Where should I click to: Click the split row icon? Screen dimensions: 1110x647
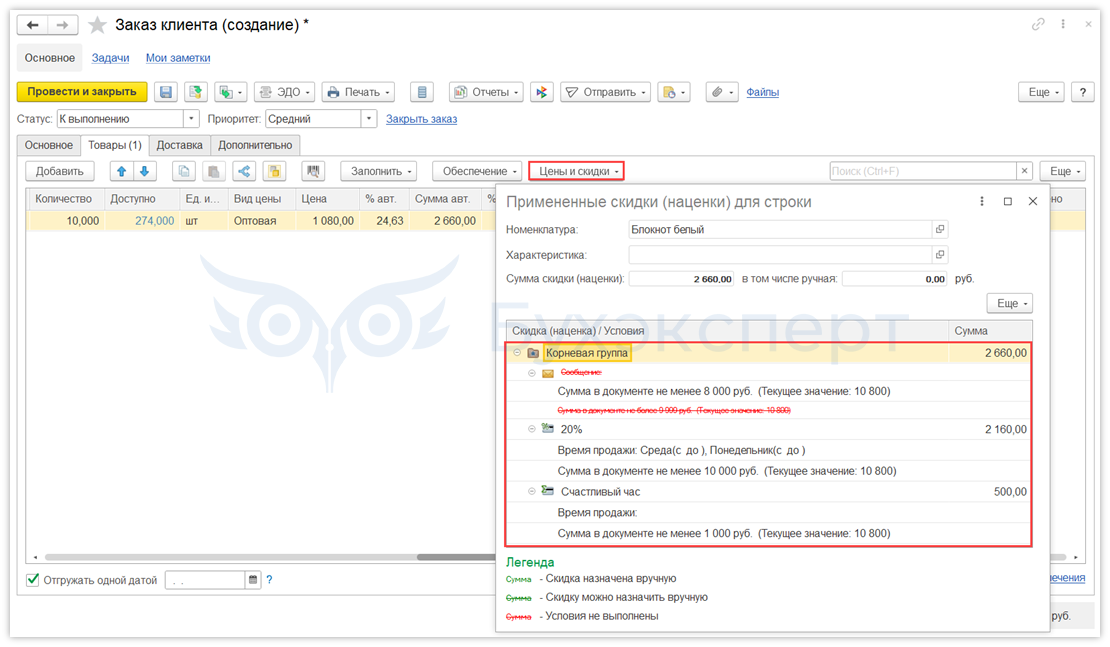[244, 171]
